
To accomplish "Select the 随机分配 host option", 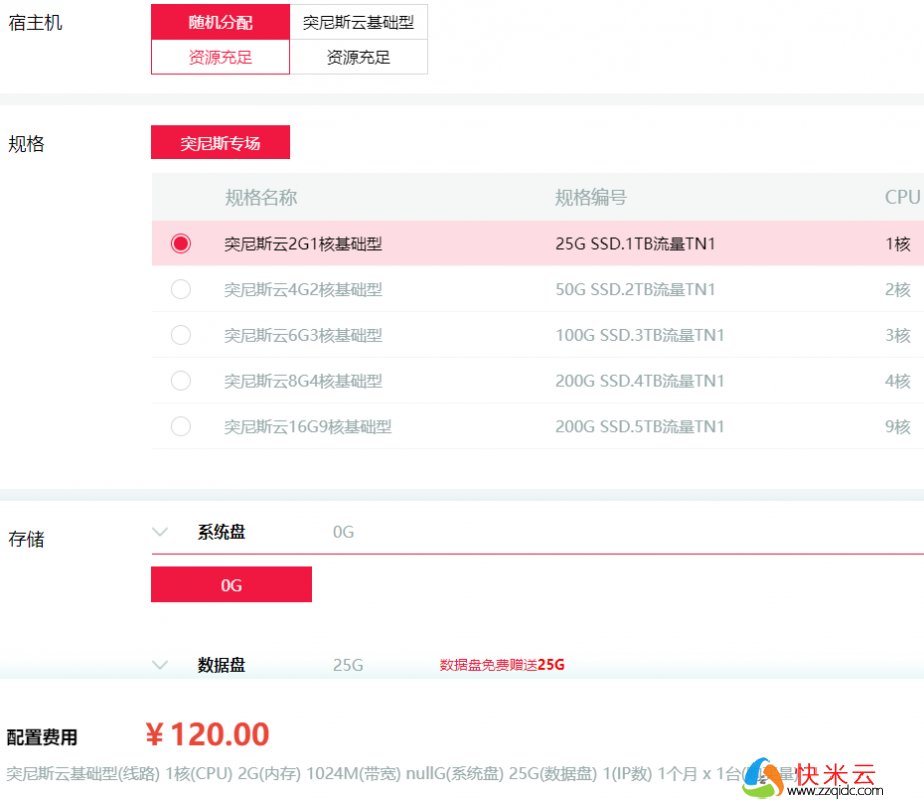I will pyautogui.click(x=220, y=22).
